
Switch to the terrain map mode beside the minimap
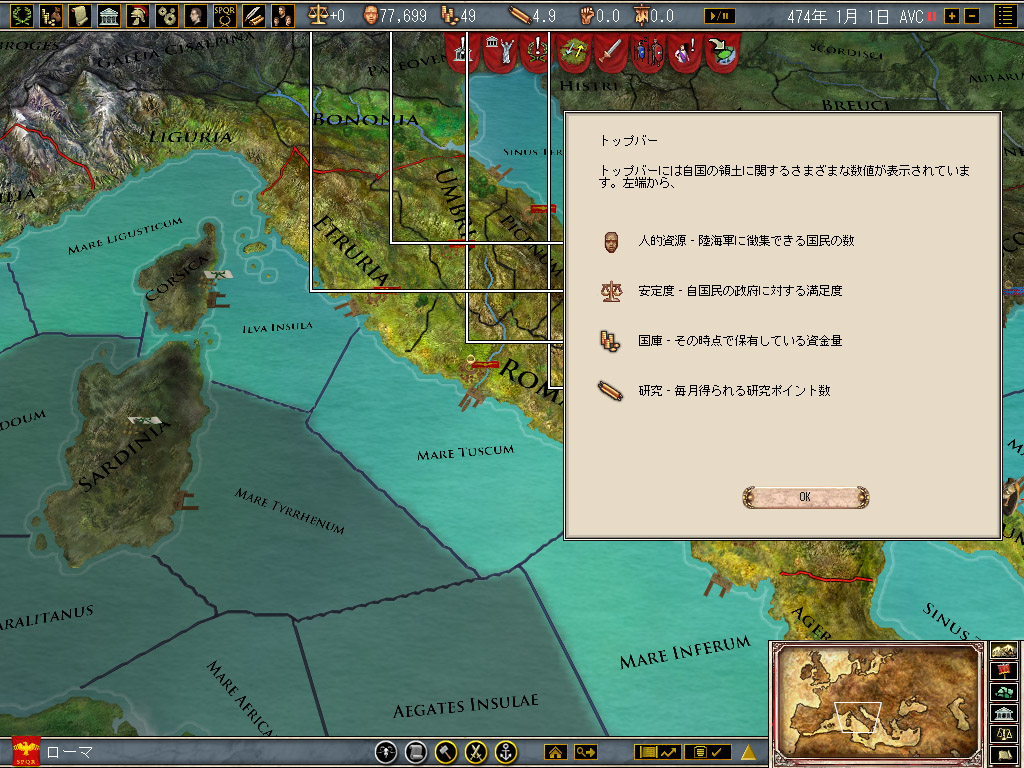pos(1004,650)
